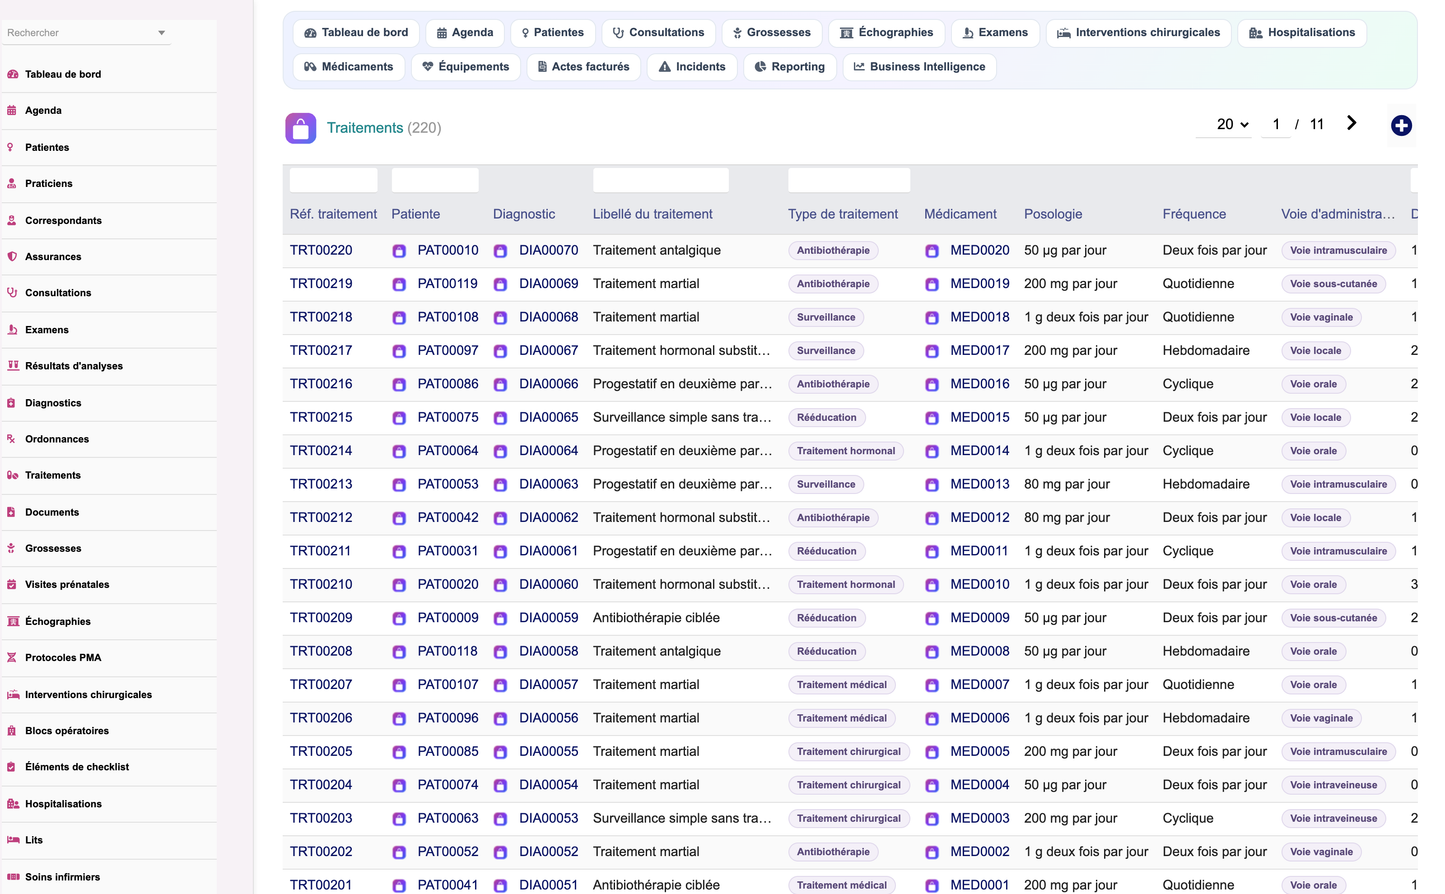Go to next page with chevron arrow
1445x894 pixels.
[1351, 123]
